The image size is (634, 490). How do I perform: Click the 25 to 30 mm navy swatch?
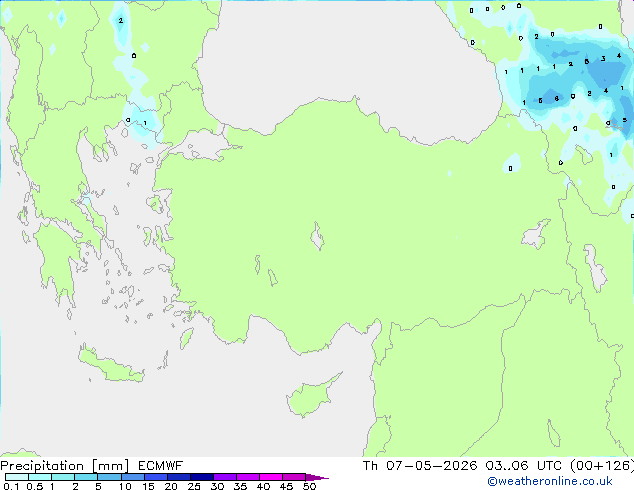click(202, 477)
